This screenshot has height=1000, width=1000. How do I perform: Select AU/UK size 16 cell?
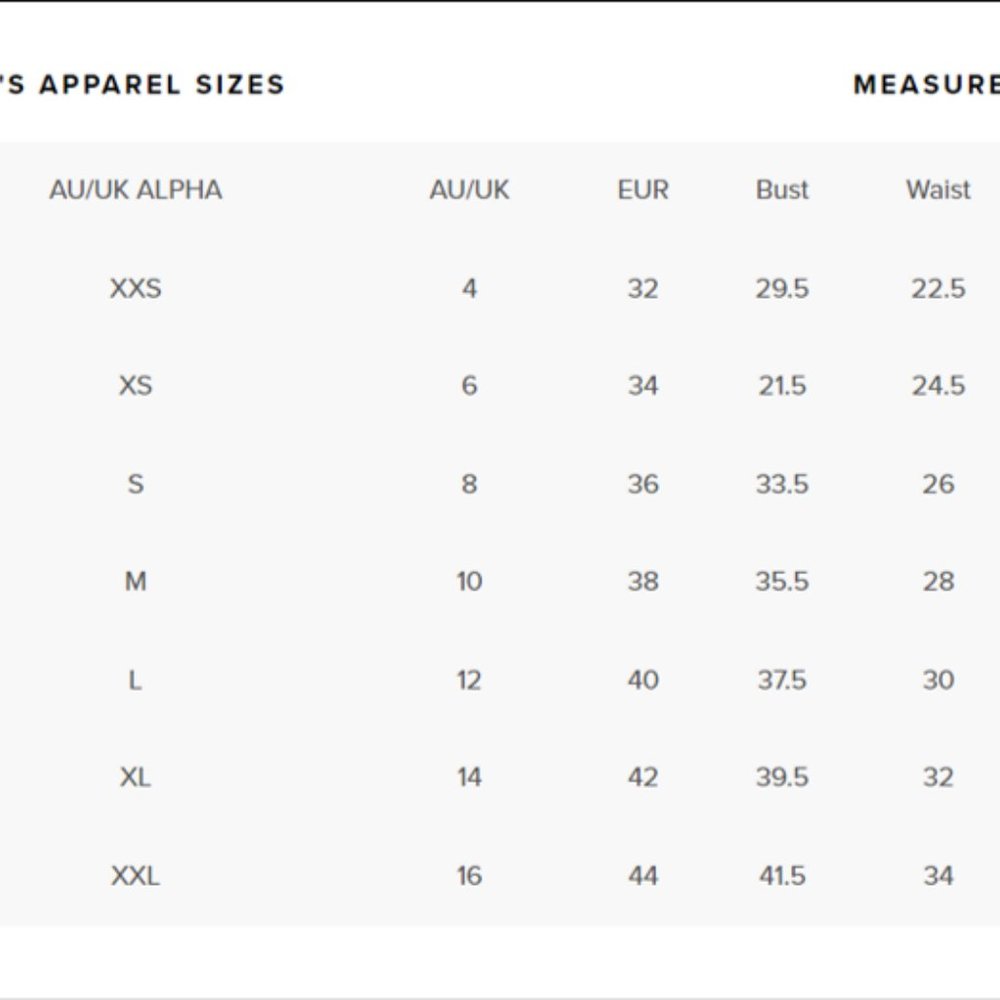click(469, 875)
